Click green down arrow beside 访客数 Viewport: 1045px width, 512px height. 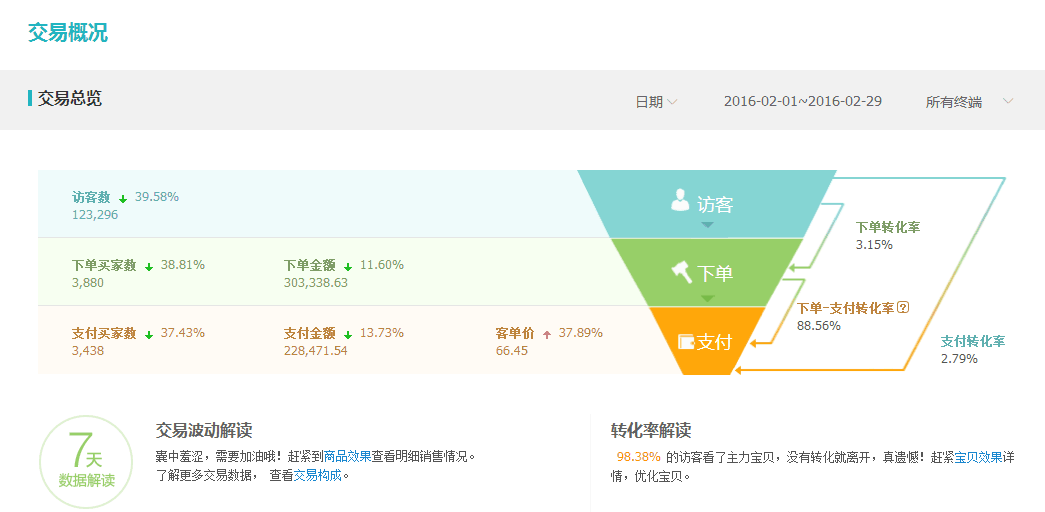[x=123, y=198]
